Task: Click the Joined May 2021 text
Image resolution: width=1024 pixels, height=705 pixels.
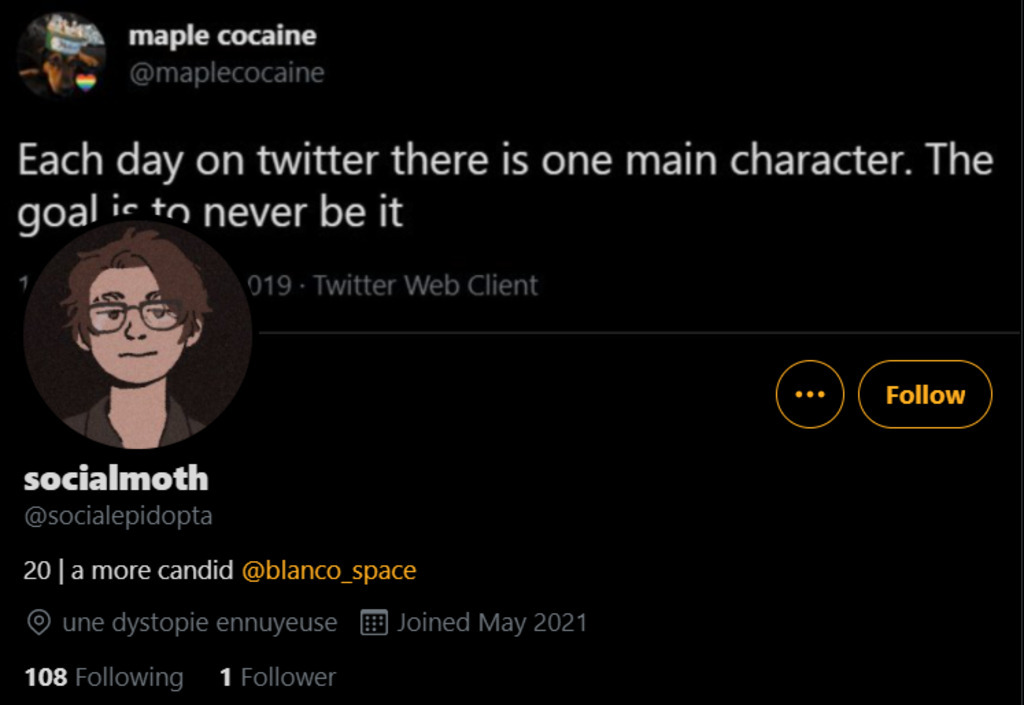Action: click(x=492, y=623)
